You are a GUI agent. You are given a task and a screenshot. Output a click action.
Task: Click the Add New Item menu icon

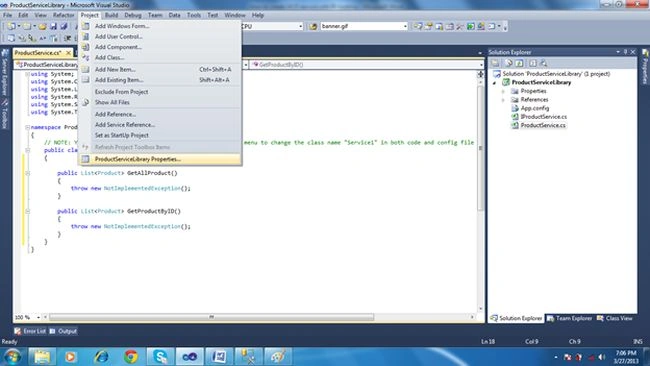tap(85, 69)
